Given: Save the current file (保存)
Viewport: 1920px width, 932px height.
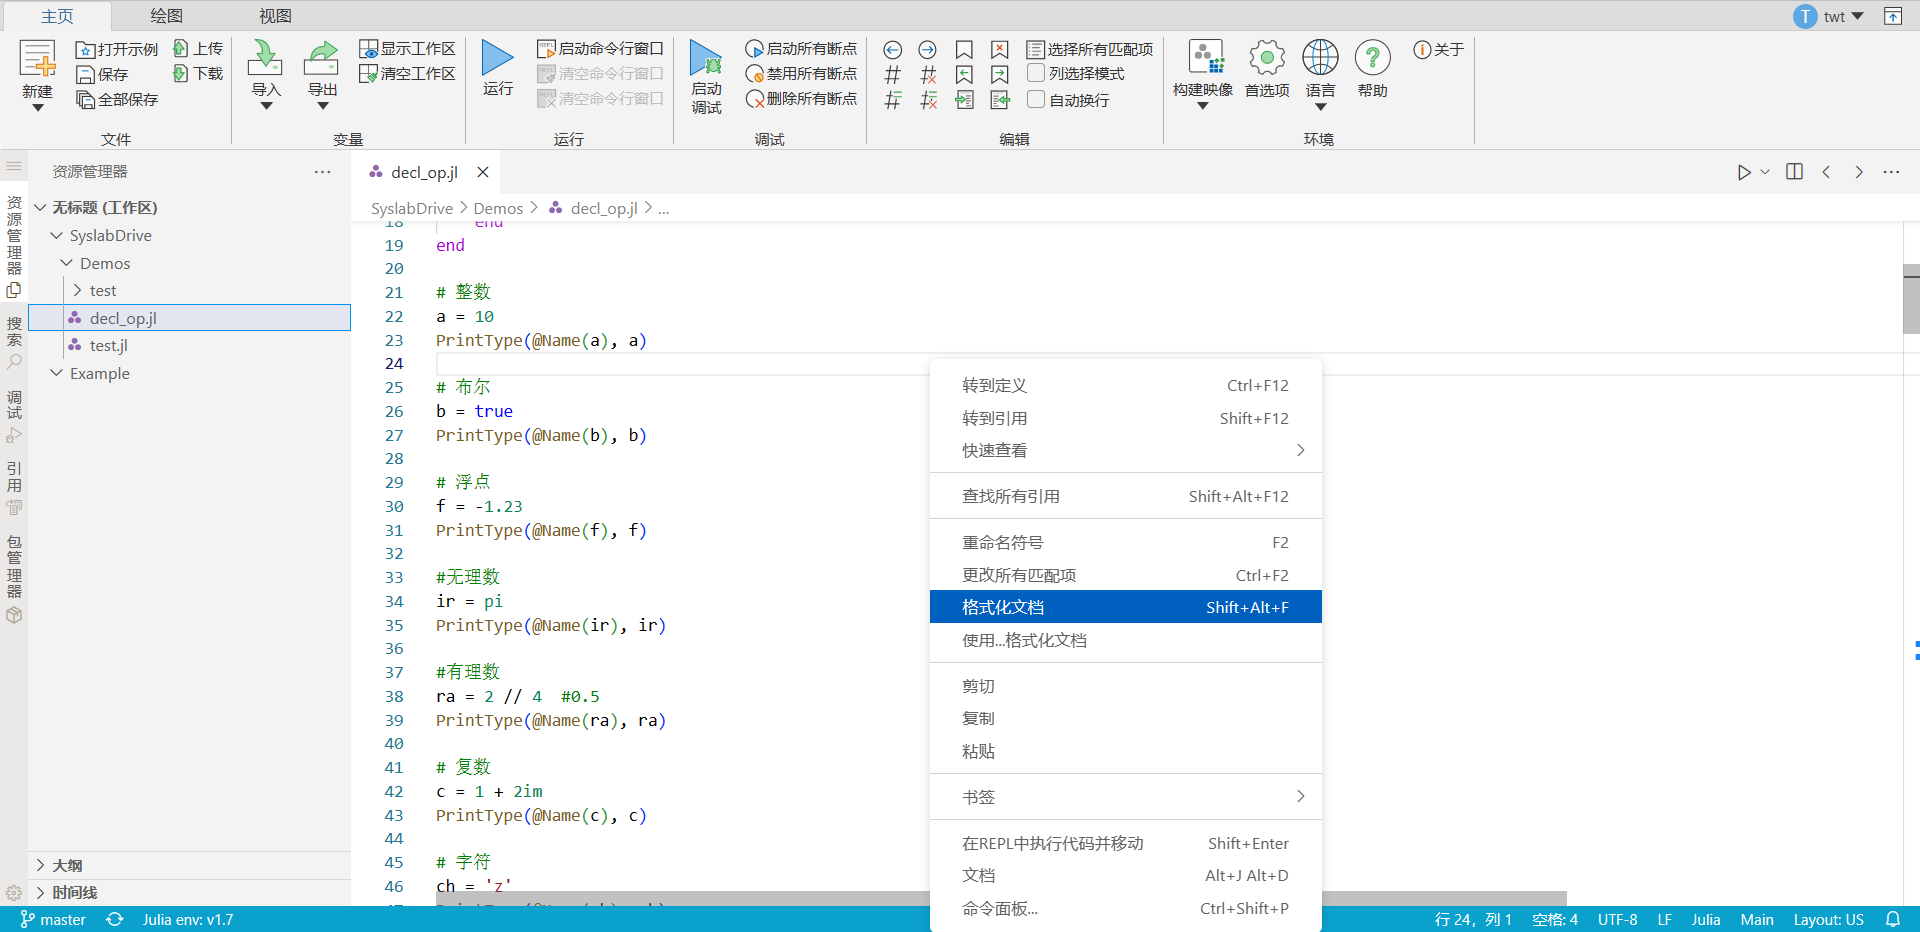Looking at the screenshot, I should point(102,74).
